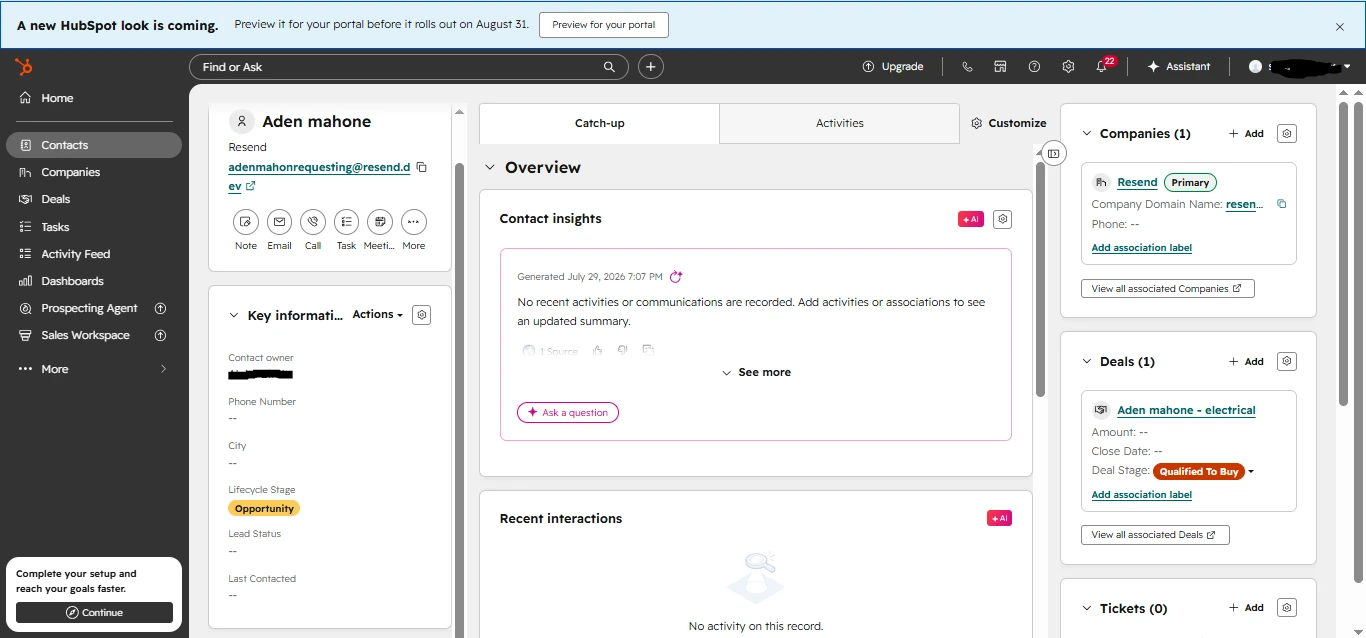This screenshot has height=638, width=1366.
Task: Open the Deal Stage Qualified To Buy dropdown
Action: [1204, 471]
